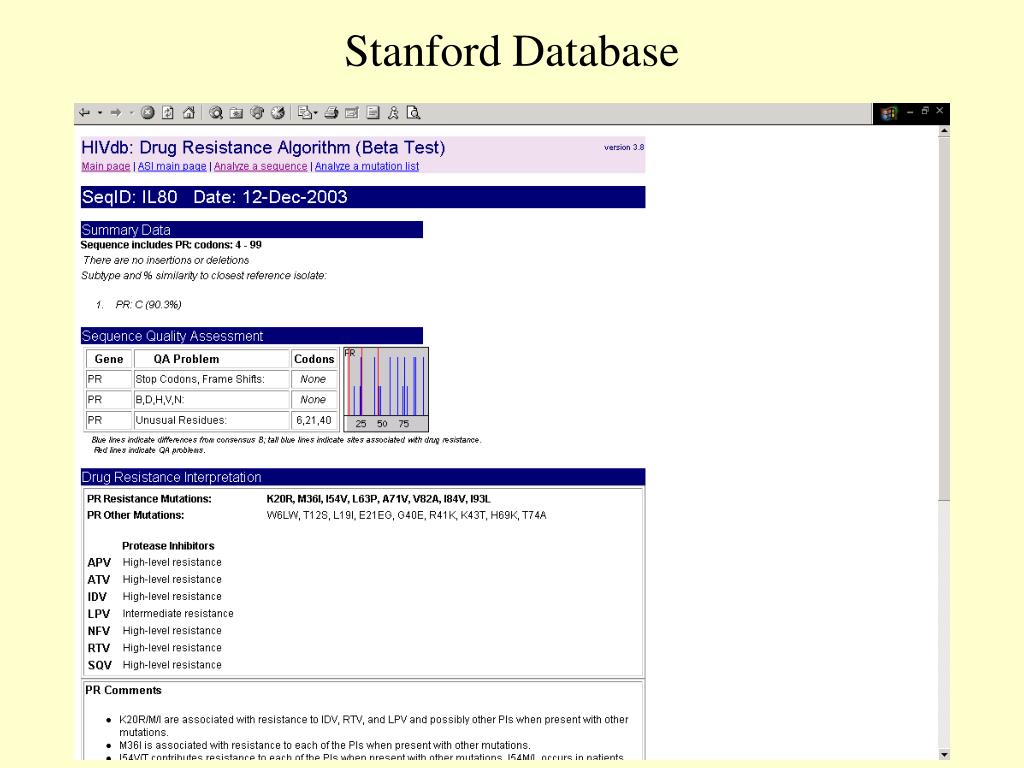Image resolution: width=1024 pixels, height=768 pixels.
Task: Go back using the Back arrow
Action: [x=85, y=113]
